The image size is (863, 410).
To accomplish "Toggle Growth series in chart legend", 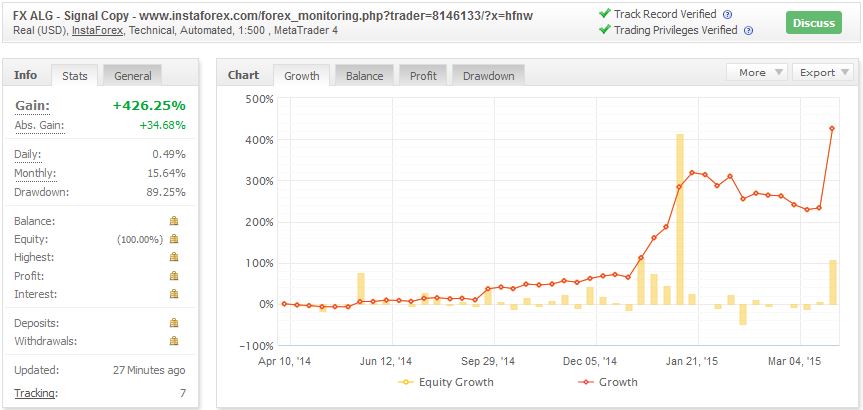I will (x=608, y=382).
